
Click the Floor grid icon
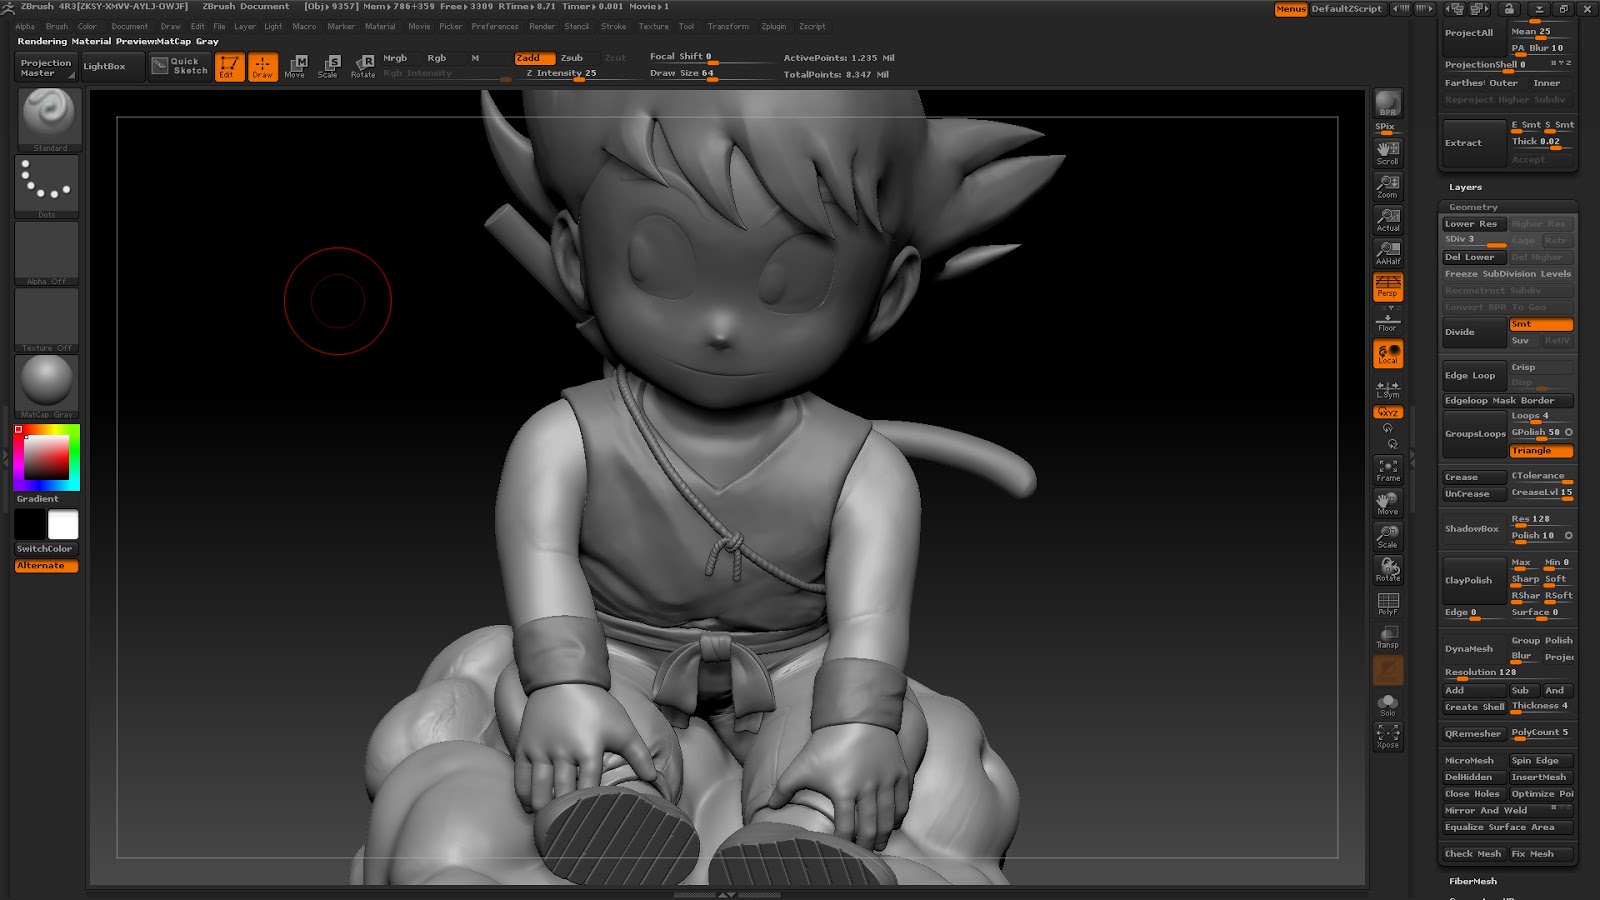[x=1388, y=321]
